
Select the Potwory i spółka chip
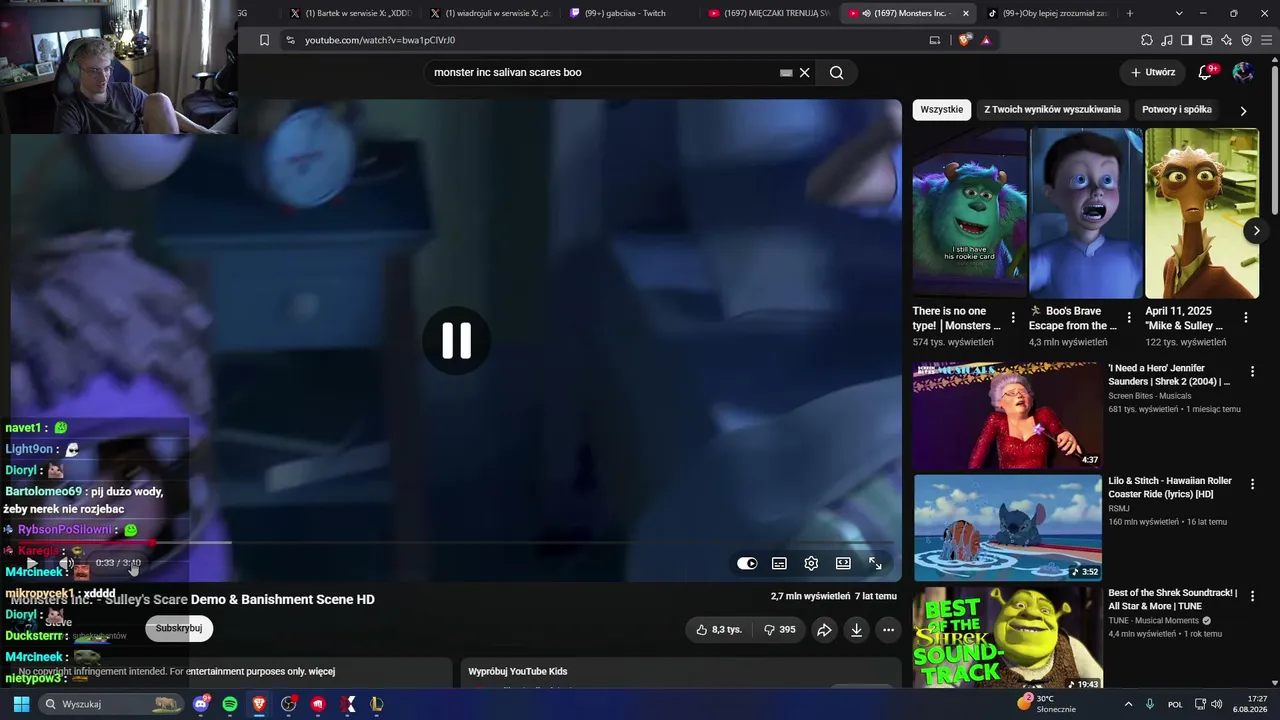pos(1177,110)
